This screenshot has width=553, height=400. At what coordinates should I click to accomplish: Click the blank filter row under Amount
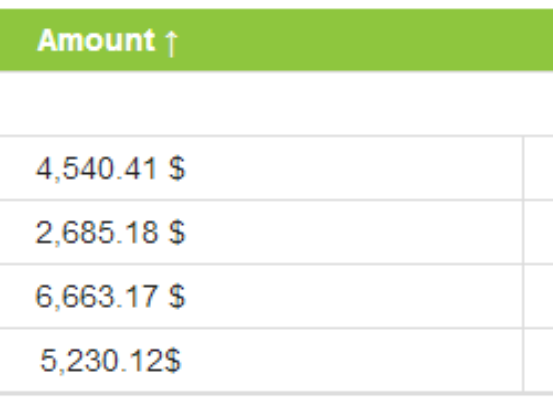coord(276,103)
